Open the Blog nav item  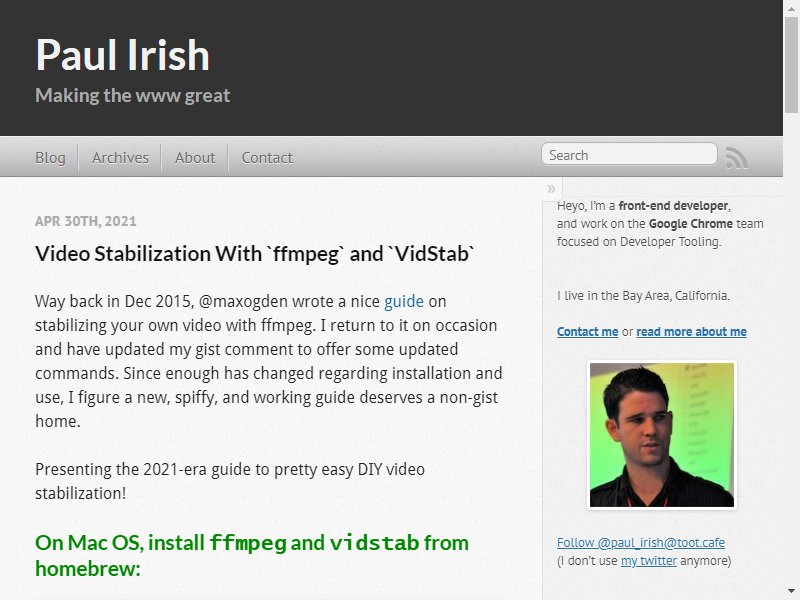click(50, 158)
